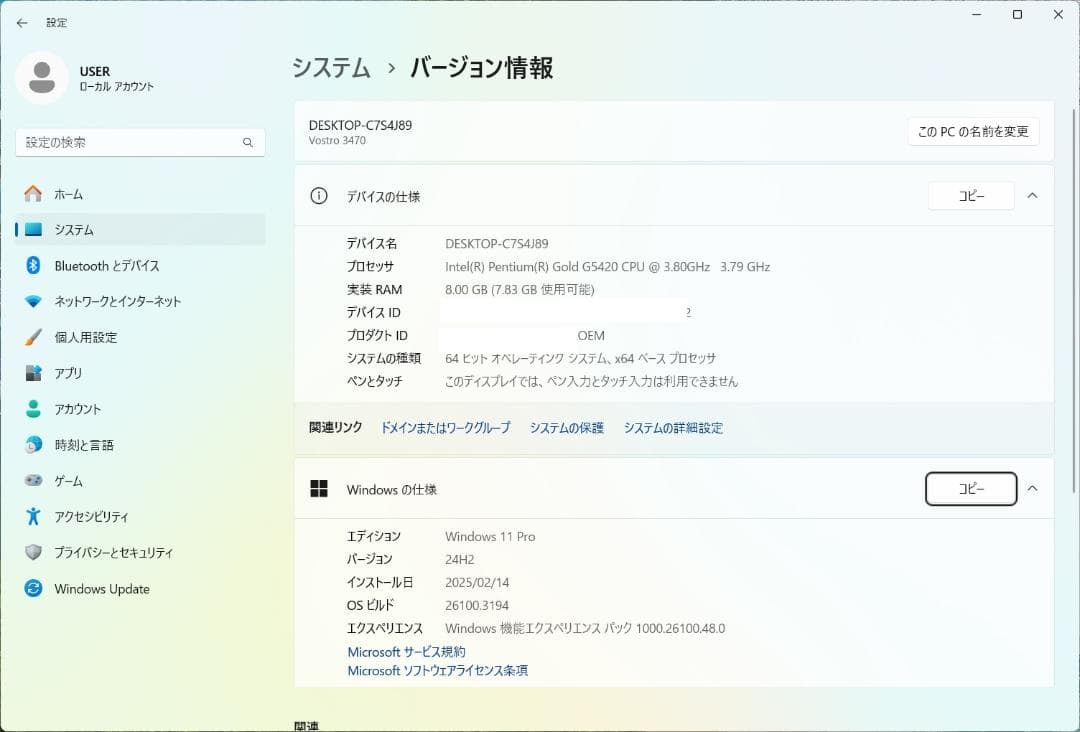Select 時刻と言語 in the sidebar

pos(33,445)
